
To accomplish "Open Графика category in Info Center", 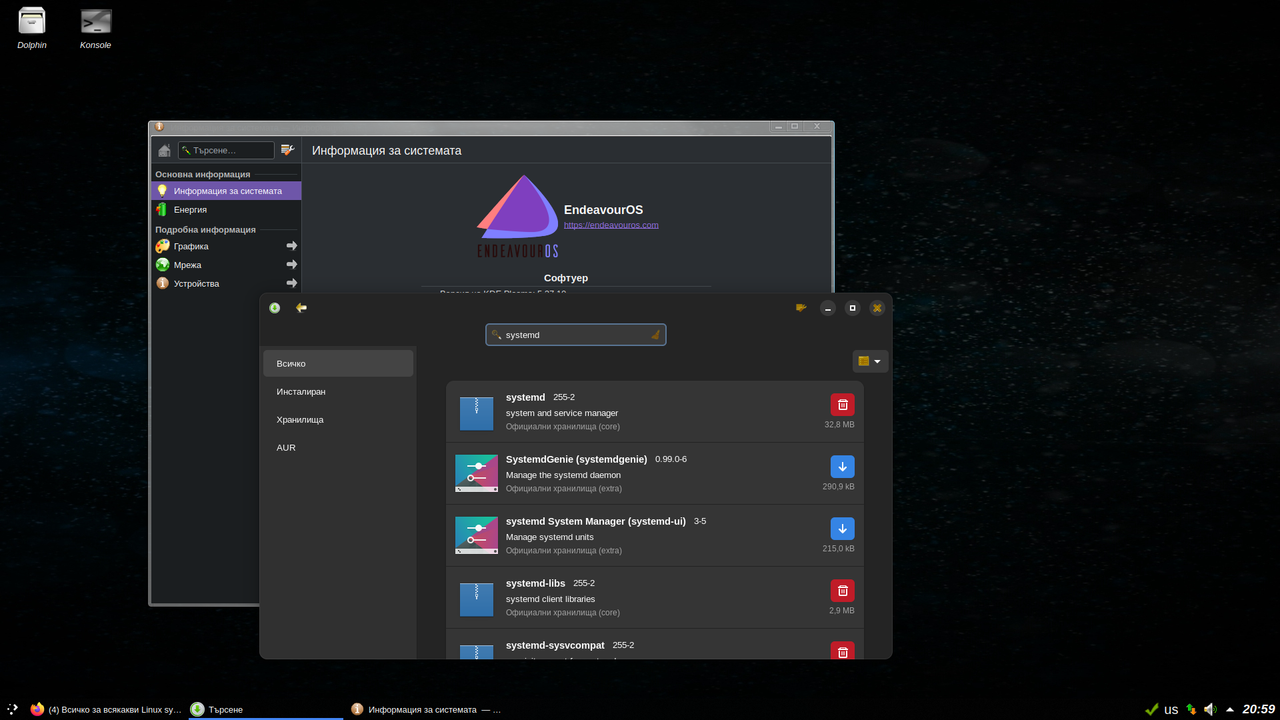I will (x=226, y=246).
